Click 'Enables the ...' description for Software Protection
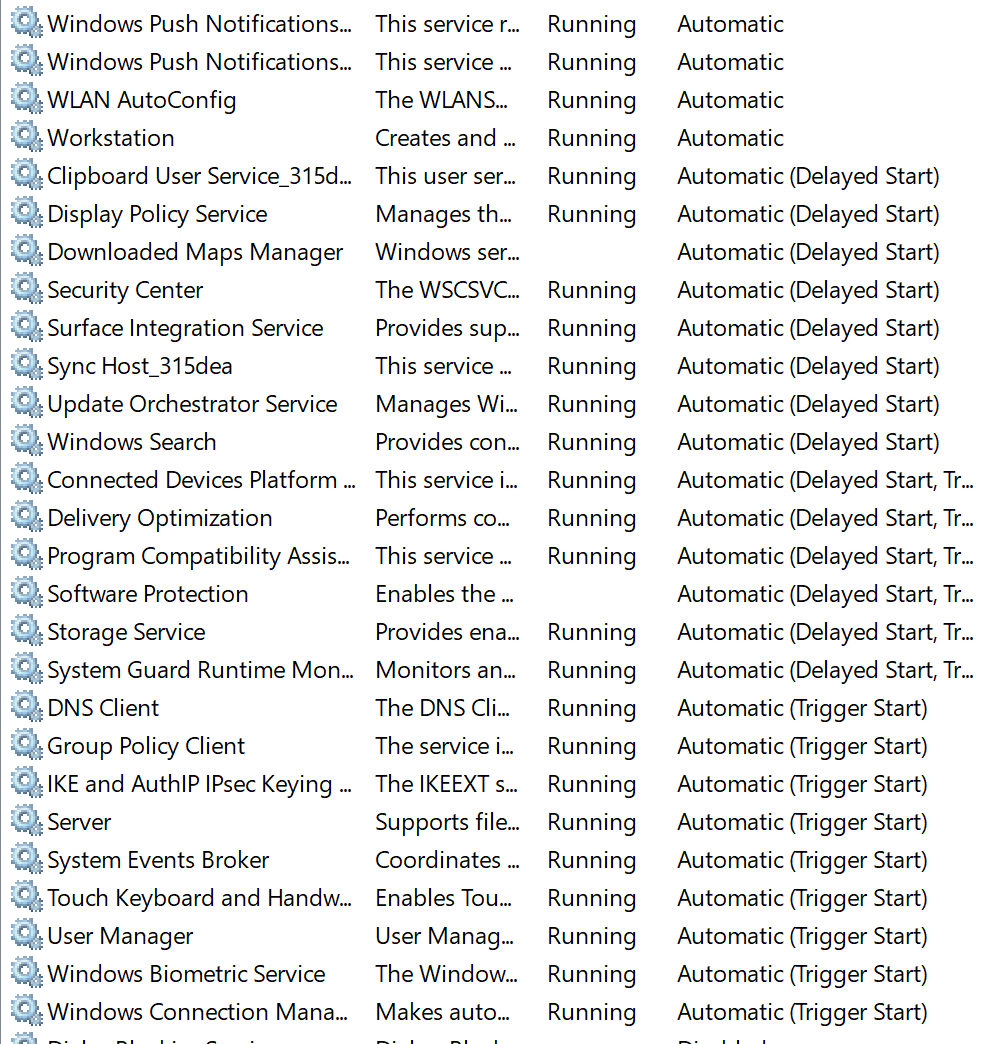 (x=445, y=594)
